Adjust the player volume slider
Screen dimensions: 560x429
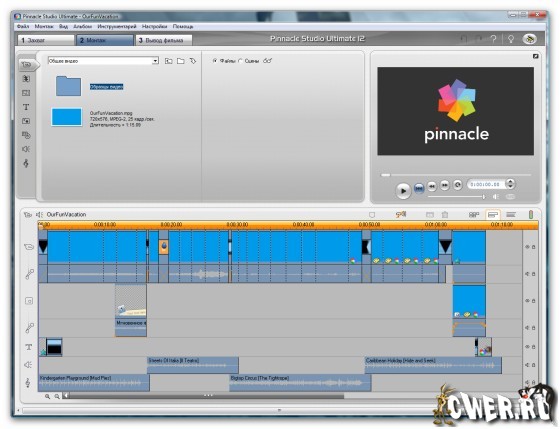click(x=456, y=197)
